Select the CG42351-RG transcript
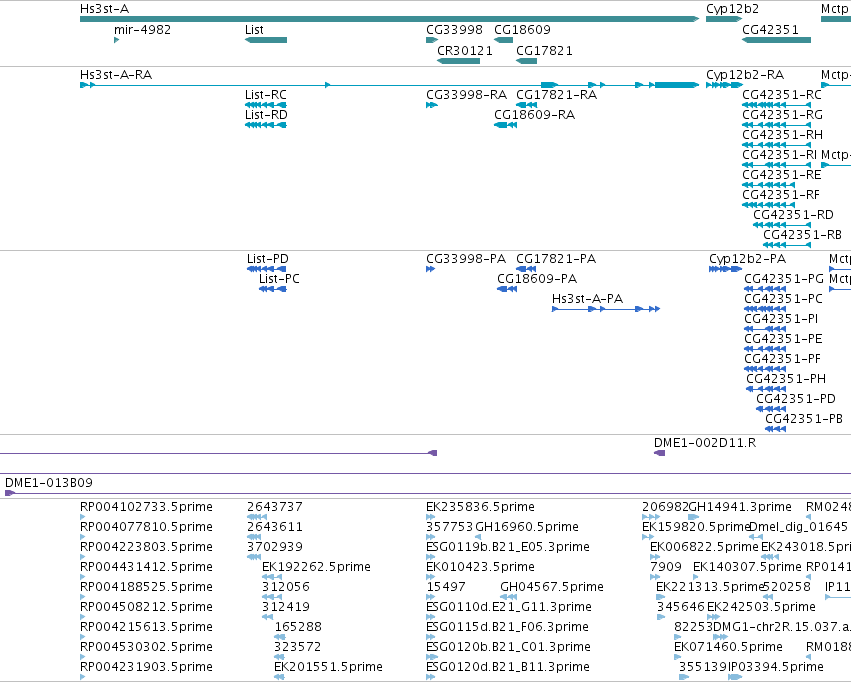This screenshot has height=682, width=851. point(776,125)
